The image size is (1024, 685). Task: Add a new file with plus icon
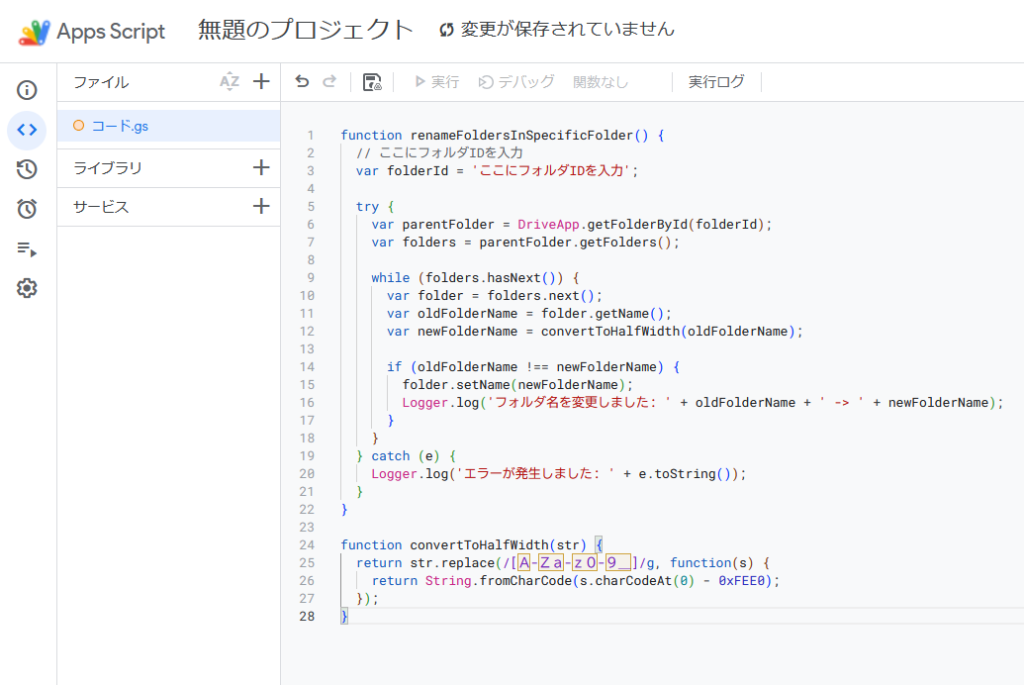click(261, 82)
